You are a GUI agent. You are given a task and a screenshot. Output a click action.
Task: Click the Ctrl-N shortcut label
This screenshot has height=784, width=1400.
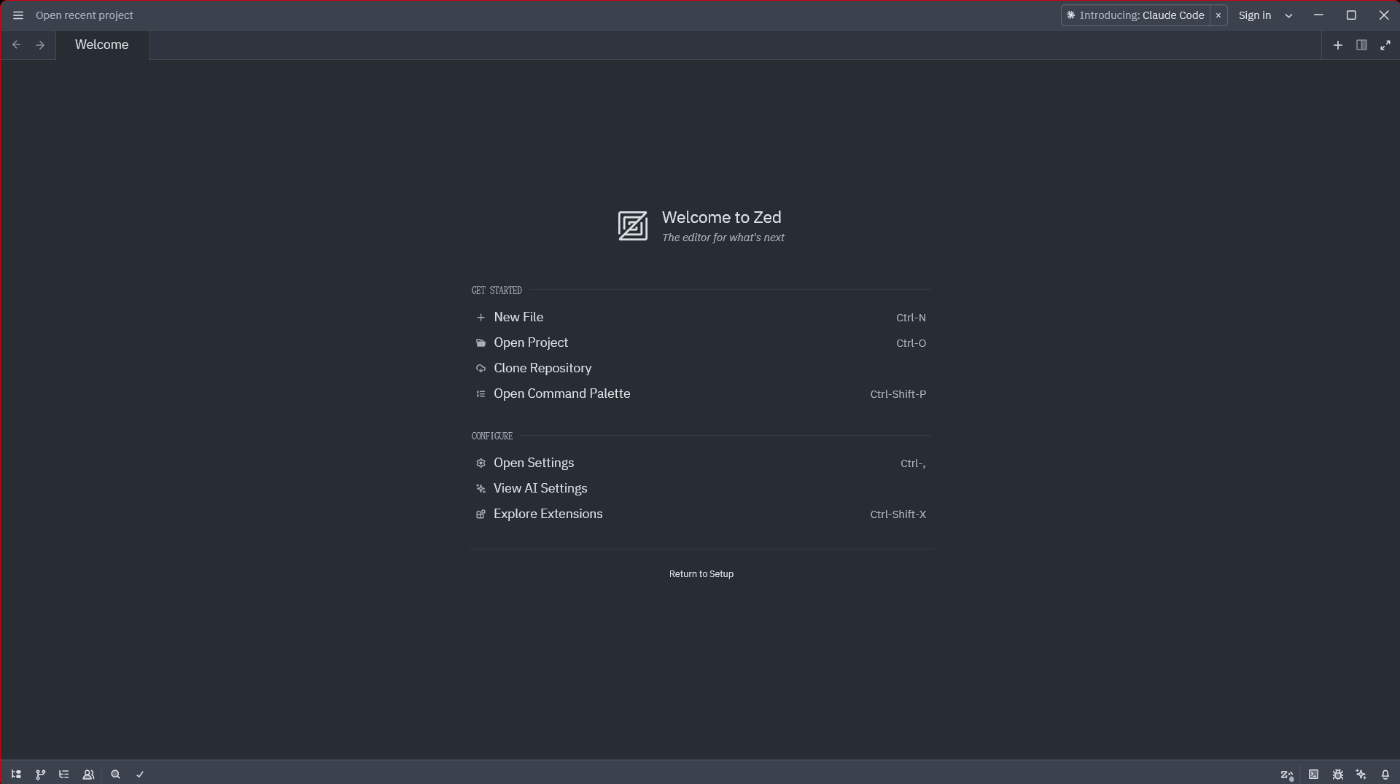click(911, 318)
